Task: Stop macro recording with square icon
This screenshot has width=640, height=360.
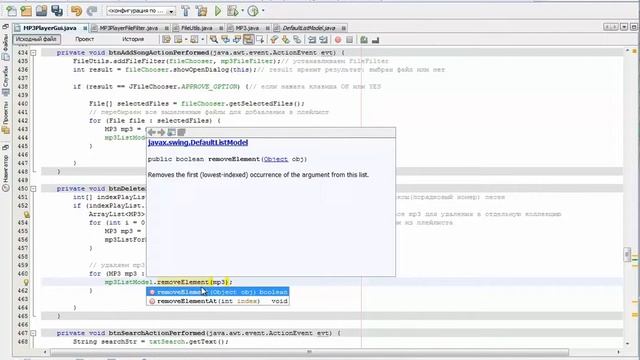Action: pyautogui.click(x=349, y=40)
